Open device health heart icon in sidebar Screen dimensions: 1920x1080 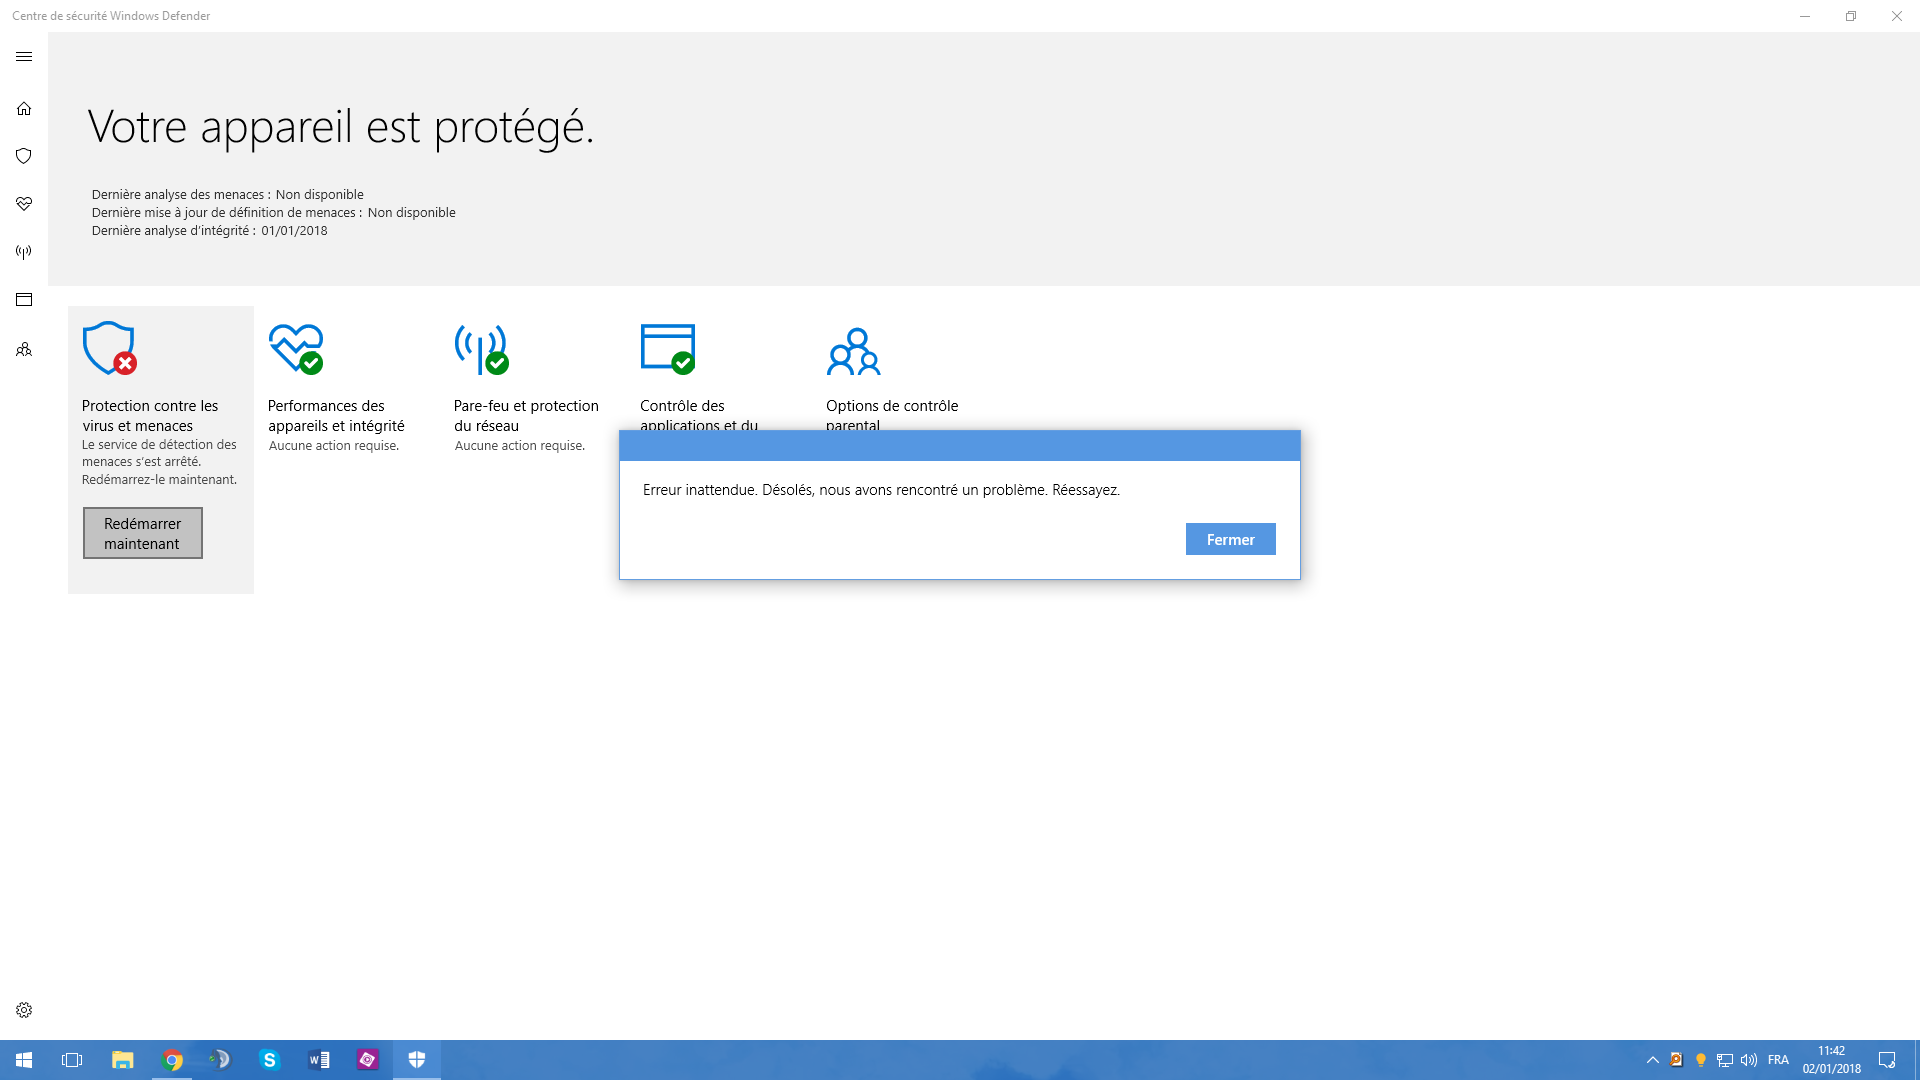(x=24, y=204)
